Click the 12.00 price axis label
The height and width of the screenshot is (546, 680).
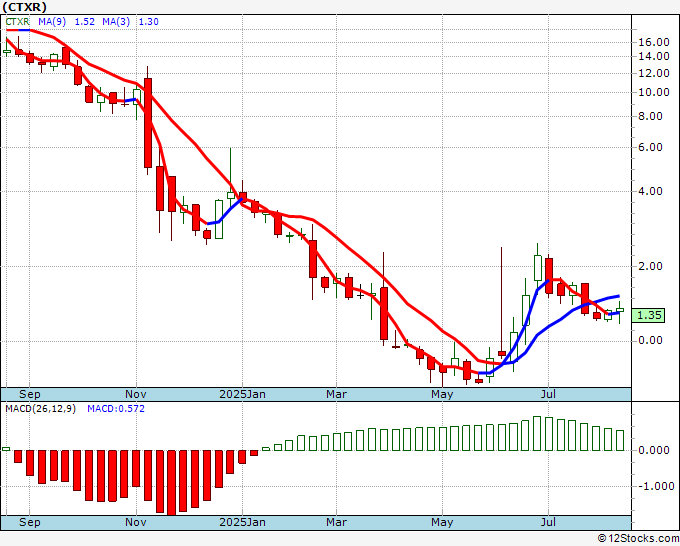click(x=654, y=73)
